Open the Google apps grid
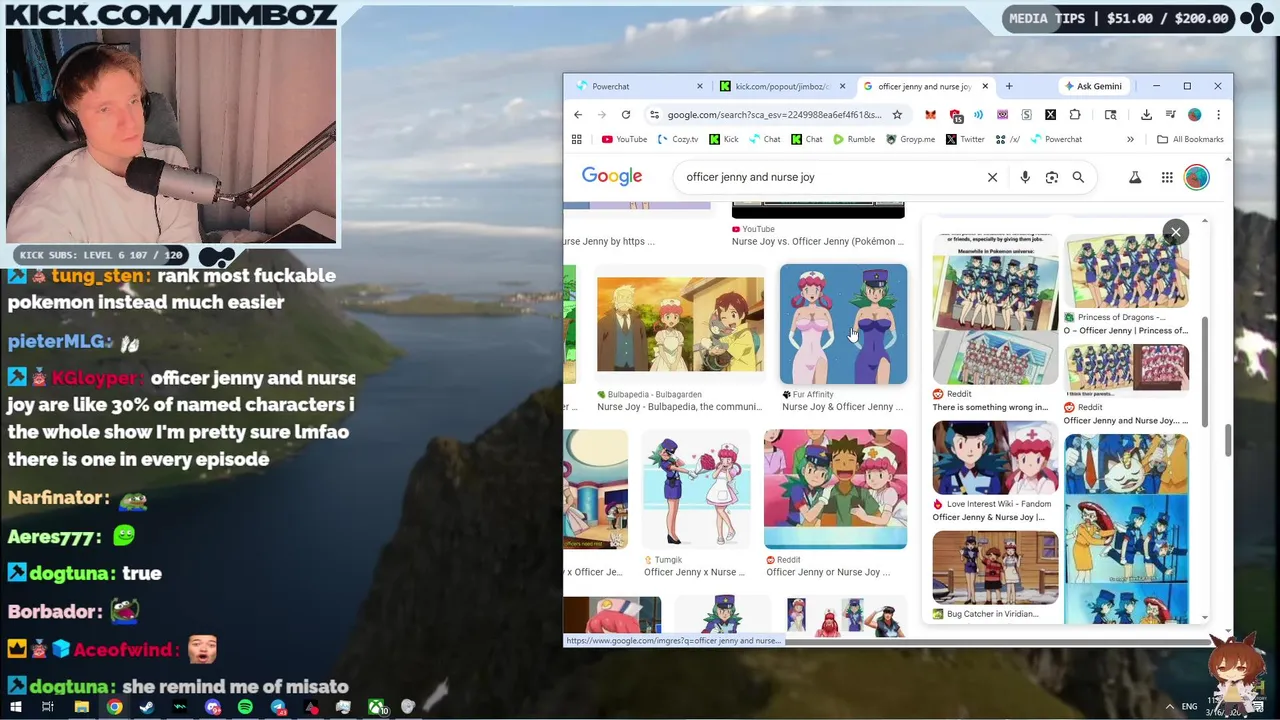The image size is (1280, 720). 1167,177
